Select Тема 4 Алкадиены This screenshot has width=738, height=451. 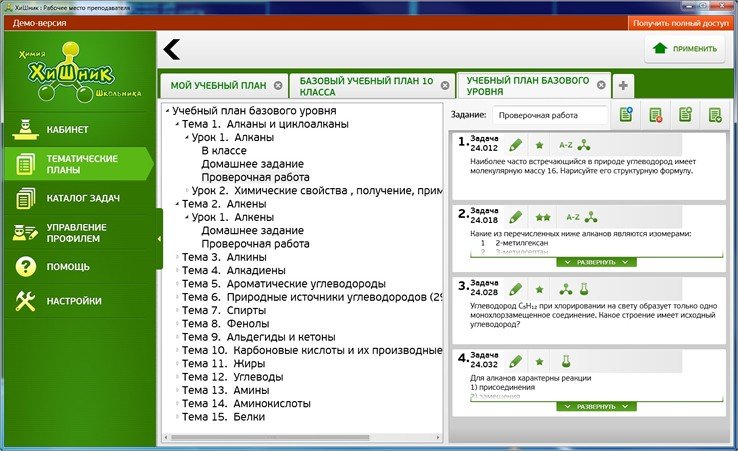234,270
